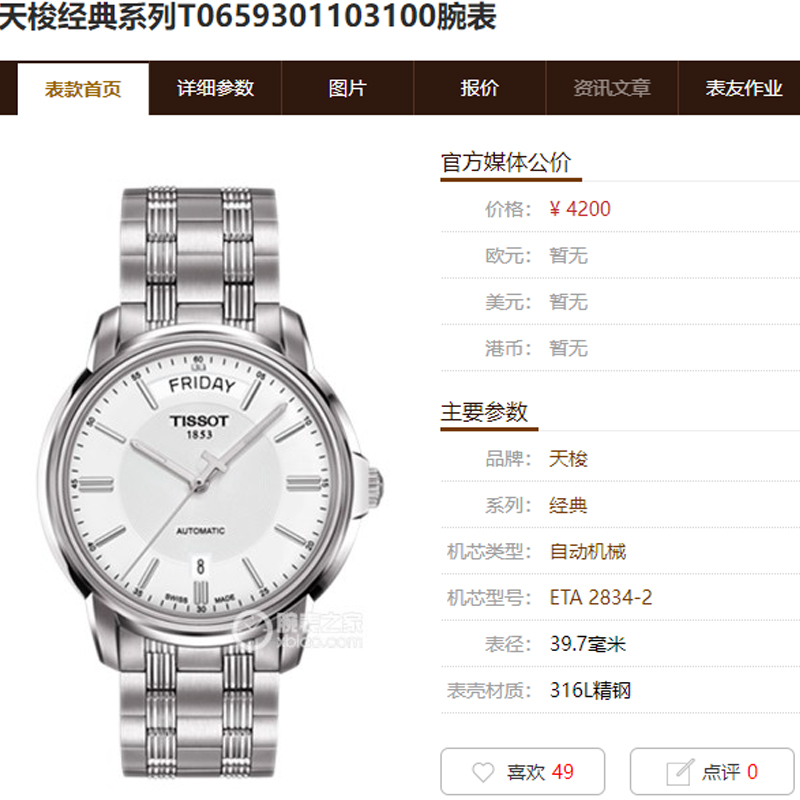Image resolution: width=800 pixels, height=800 pixels.
Task: Open the 详细参数 tab
Action: (215, 88)
